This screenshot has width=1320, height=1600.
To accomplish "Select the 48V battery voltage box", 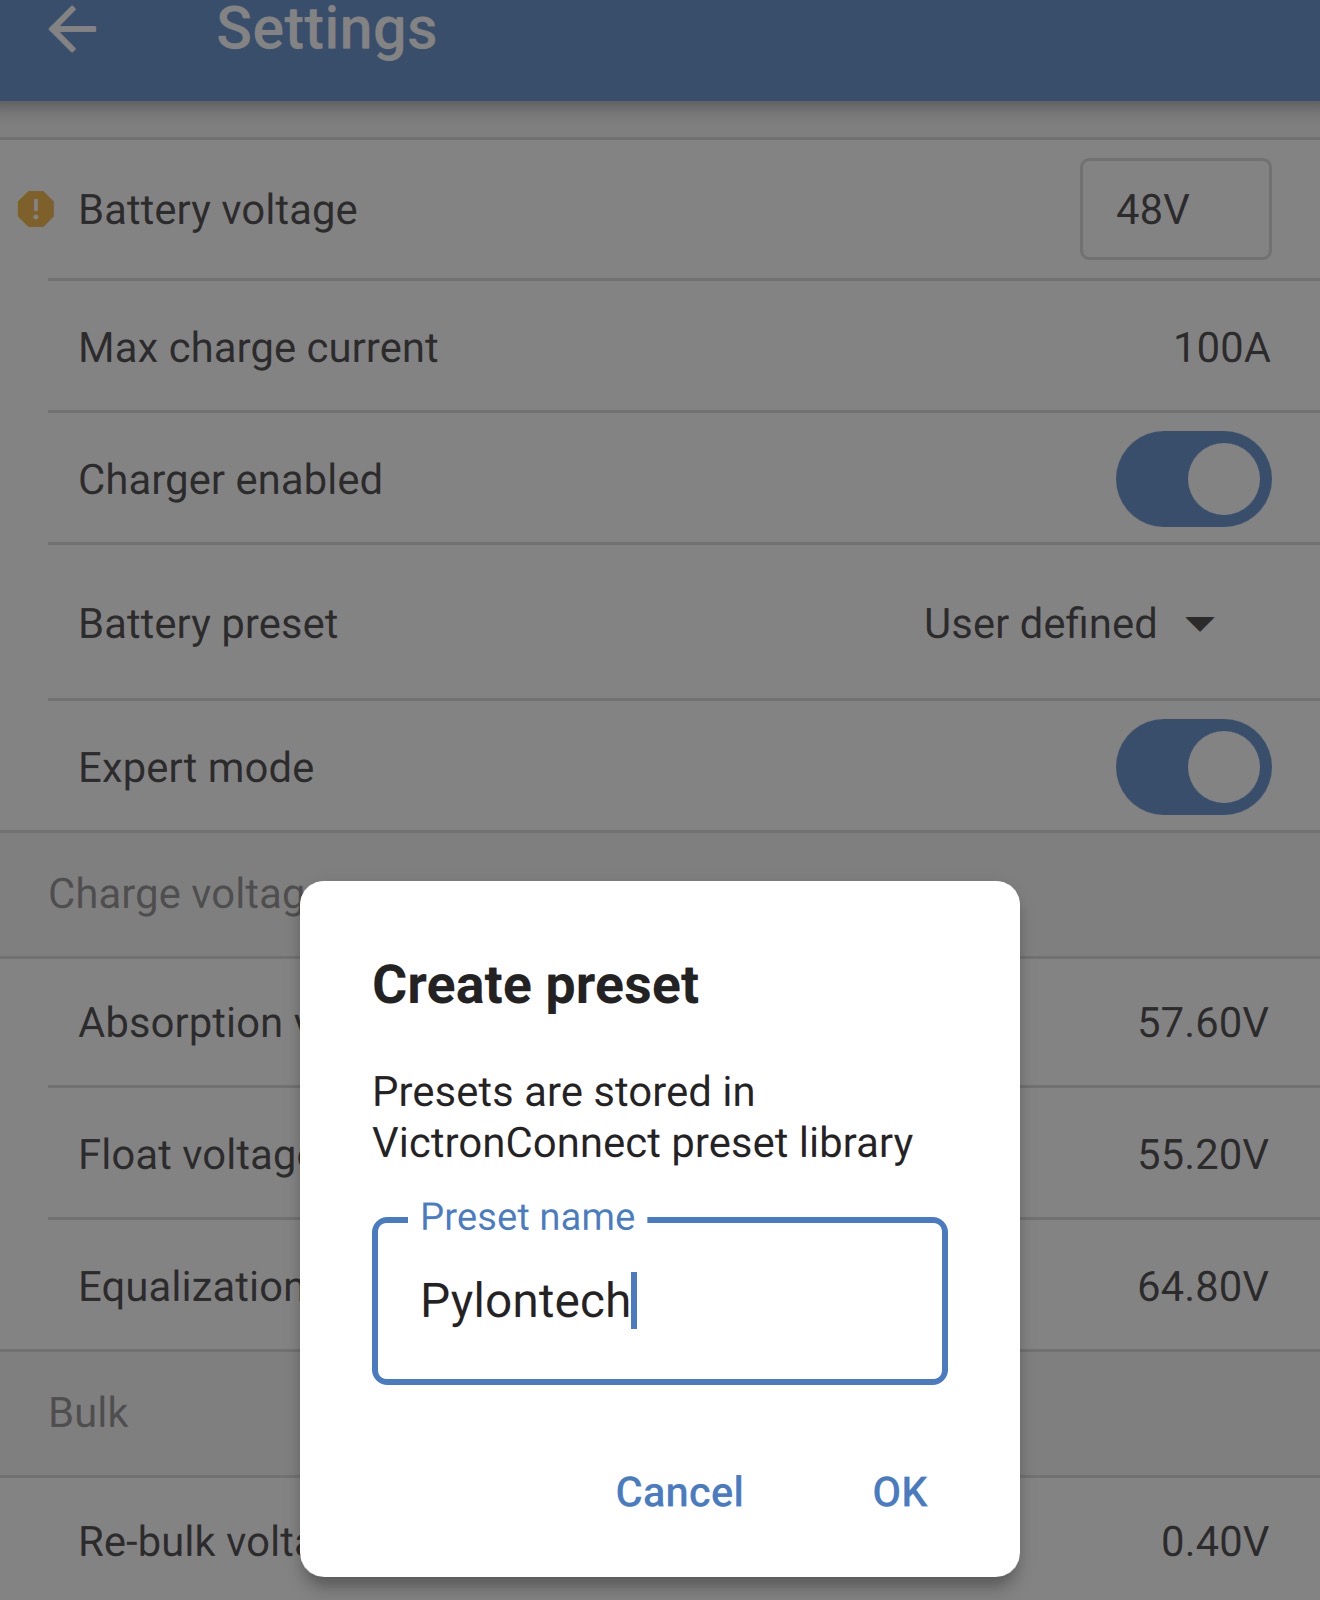I will (1174, 210).
